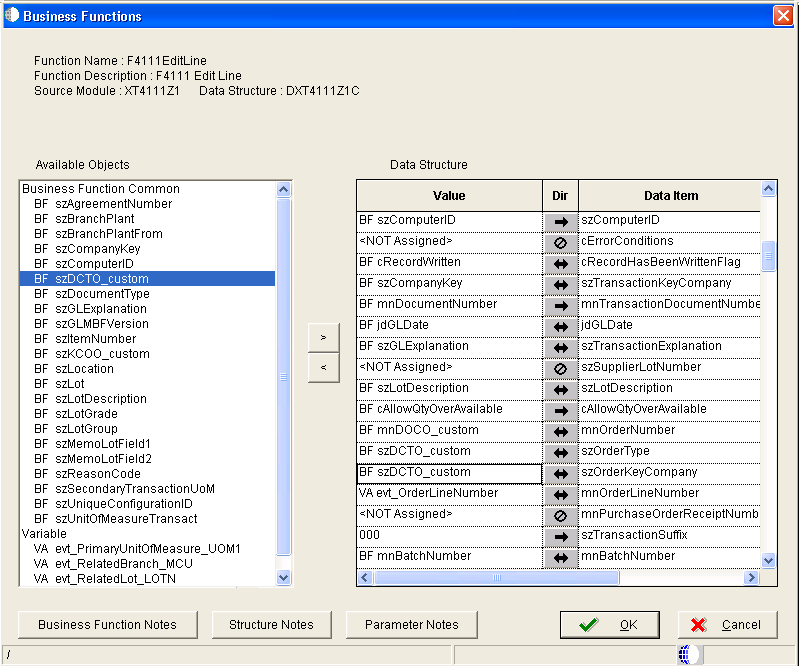Click direction arrow for szComputerID row
The width and height of the screenshot is (799, 666).
(x=561, y=222)
